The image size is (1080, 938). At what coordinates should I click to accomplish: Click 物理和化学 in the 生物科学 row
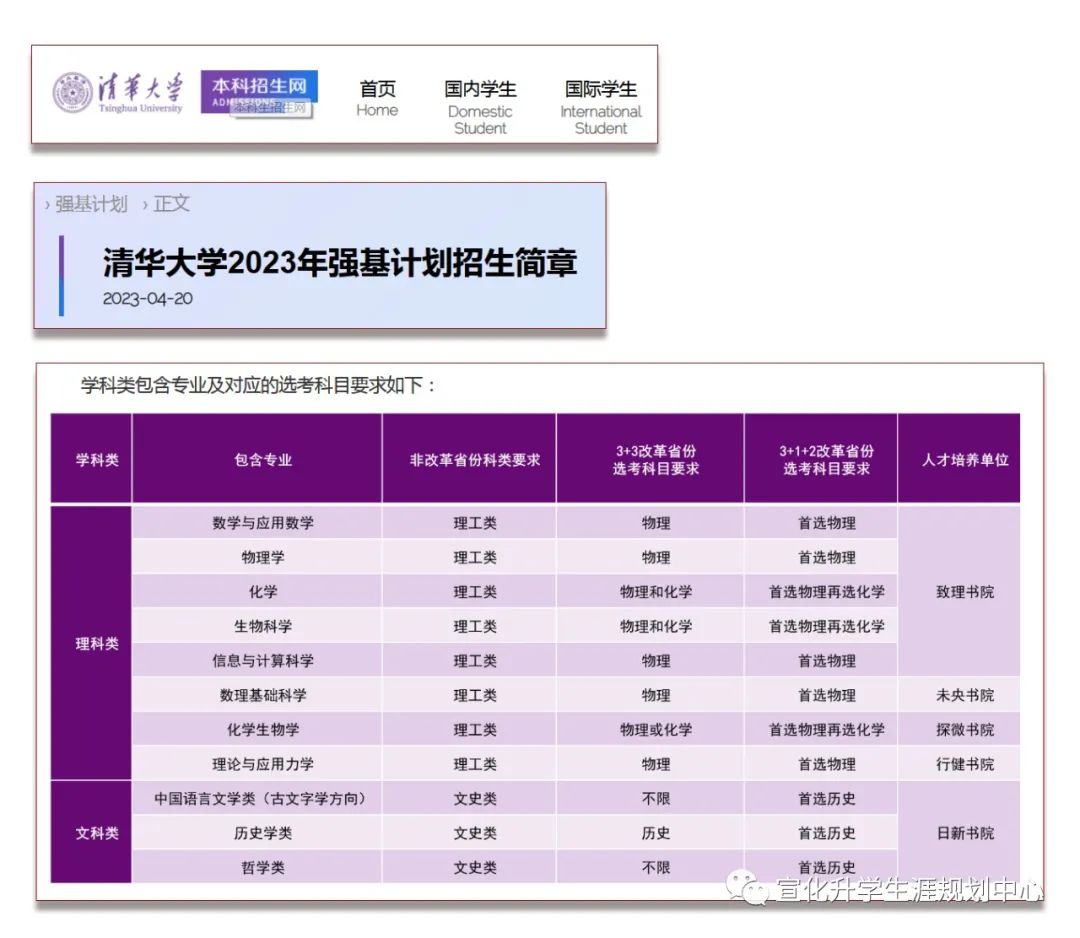[650, 626]
